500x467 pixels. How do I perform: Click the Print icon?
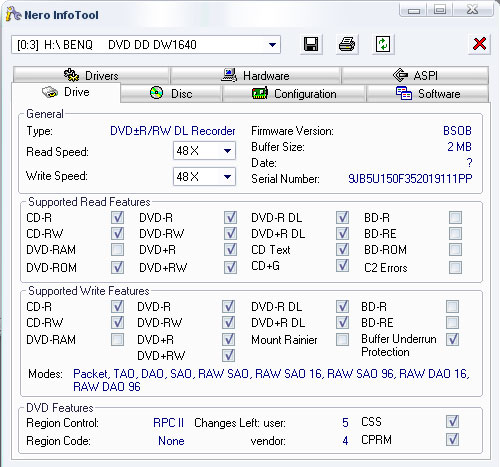pyautogui.click(x=347, y=44)
